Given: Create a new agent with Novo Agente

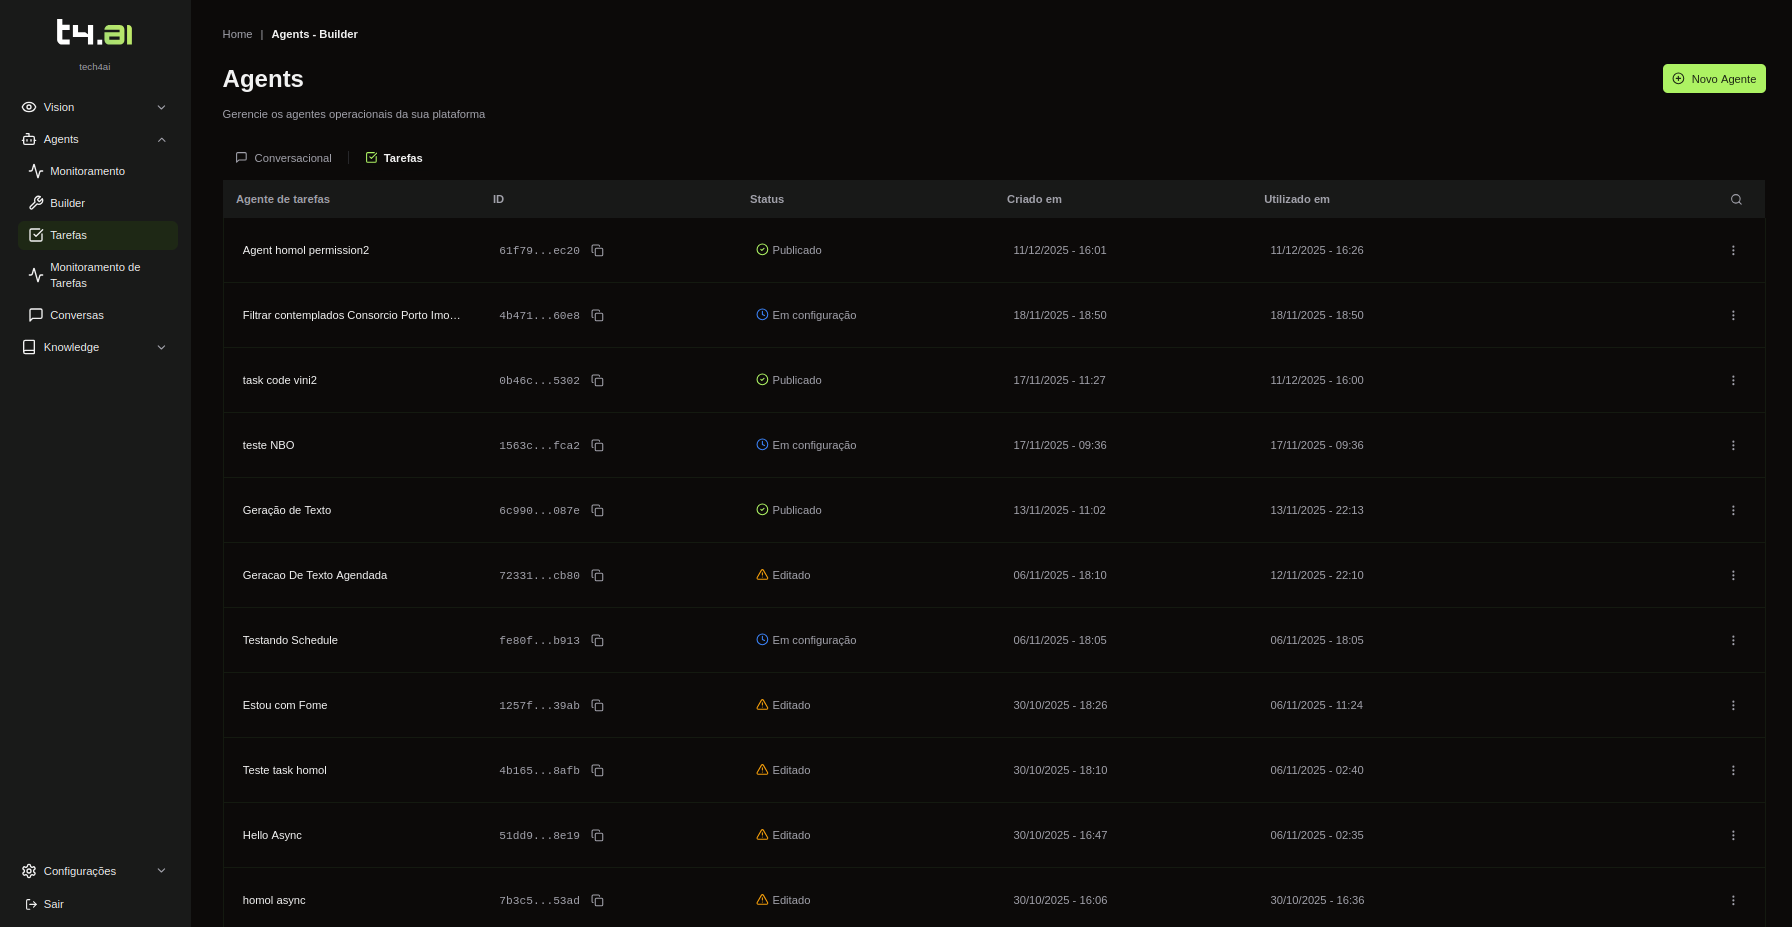Looking at the screenshot, I should (x=1713, y=79).
